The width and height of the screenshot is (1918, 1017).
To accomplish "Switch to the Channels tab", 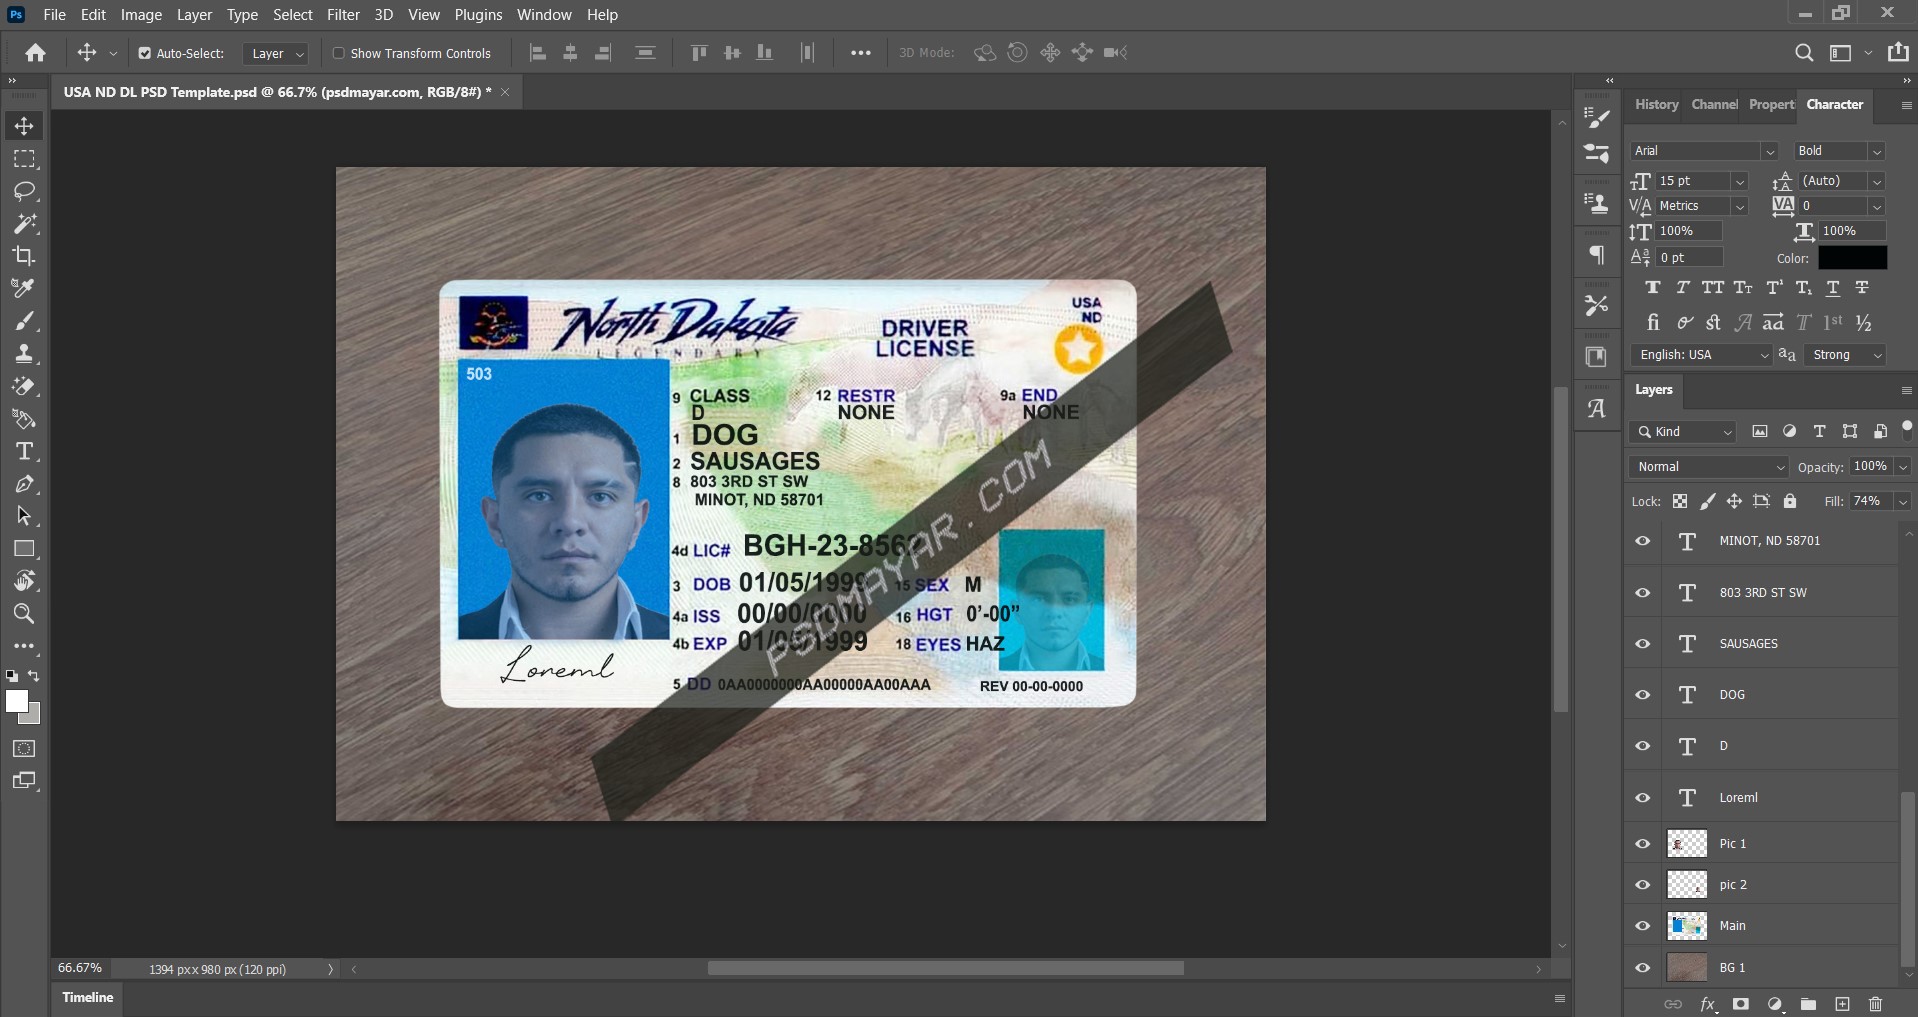I will (x=1714, y=105).
